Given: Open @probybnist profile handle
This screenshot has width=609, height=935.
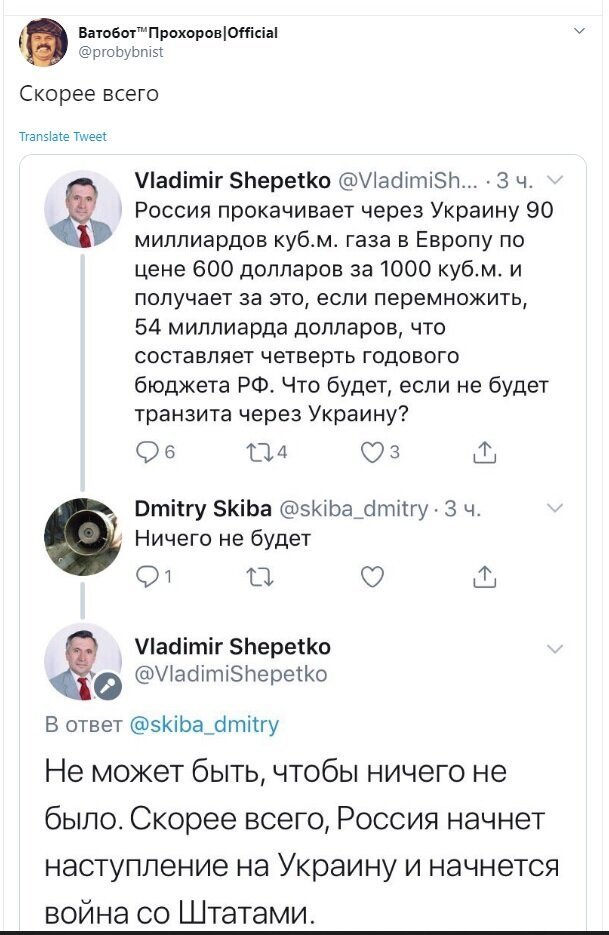Looking at the screenshot, I should pos(121,52).
